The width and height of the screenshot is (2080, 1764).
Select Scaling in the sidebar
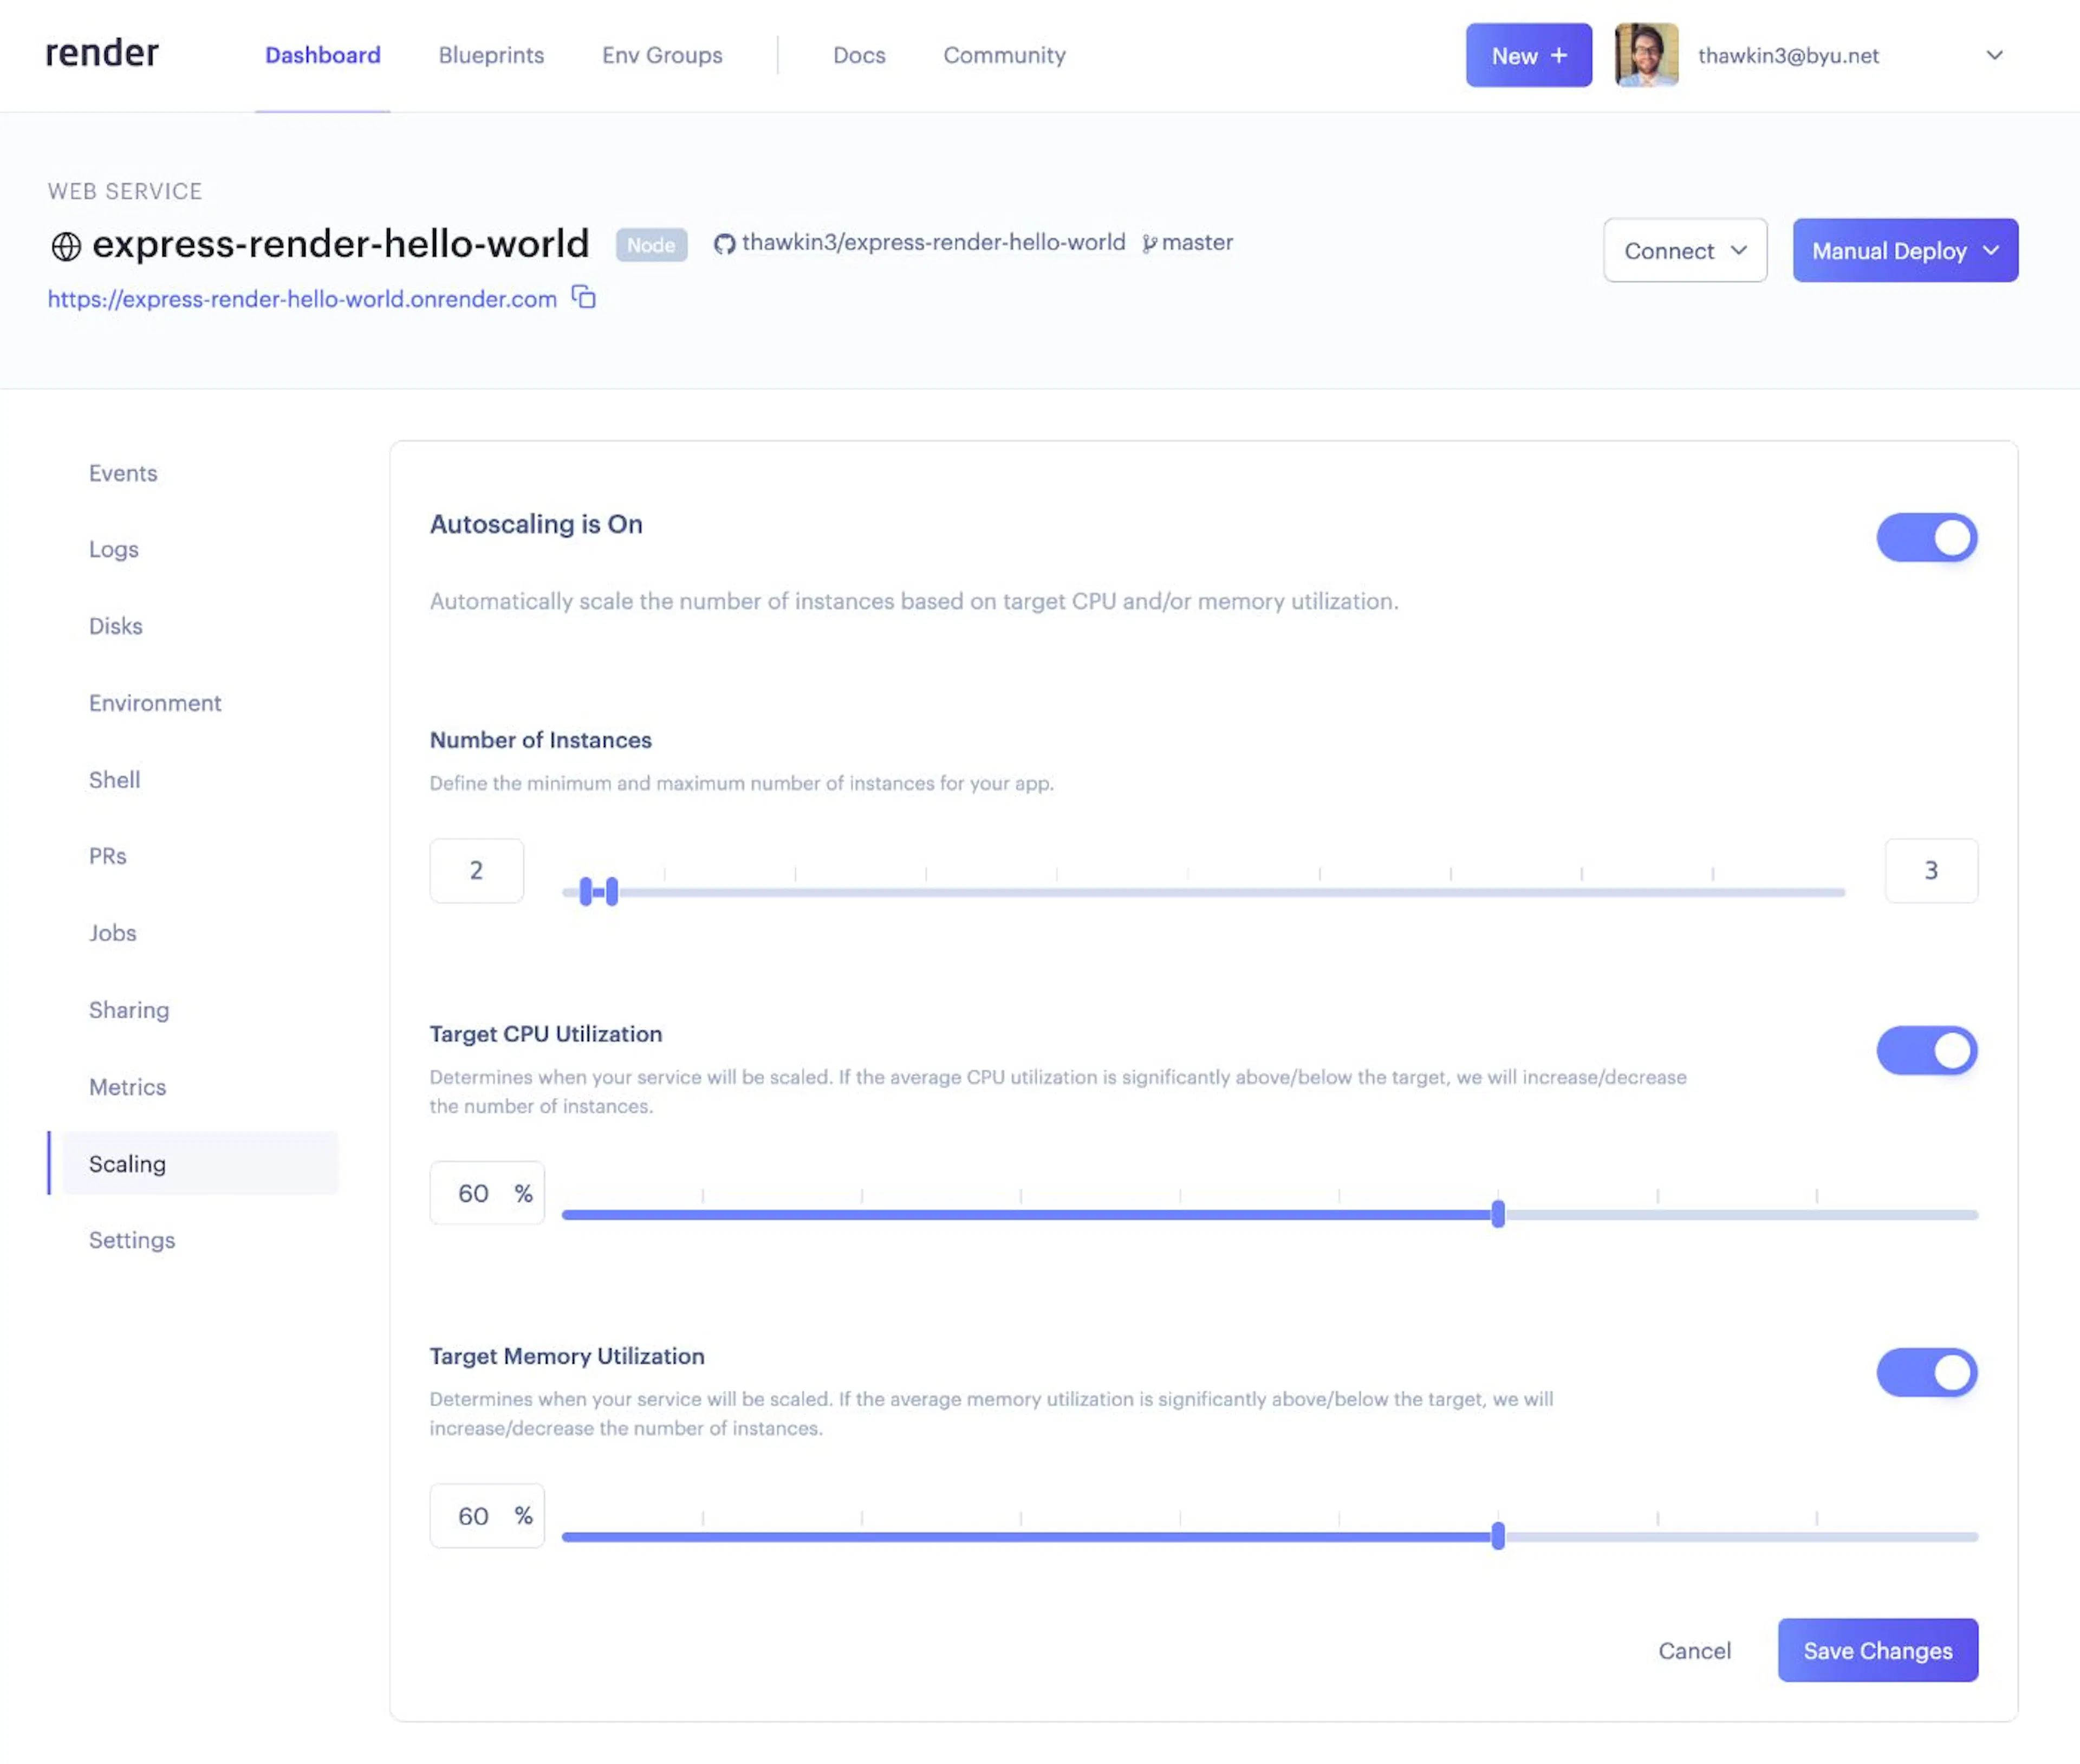coord(200,1163)
